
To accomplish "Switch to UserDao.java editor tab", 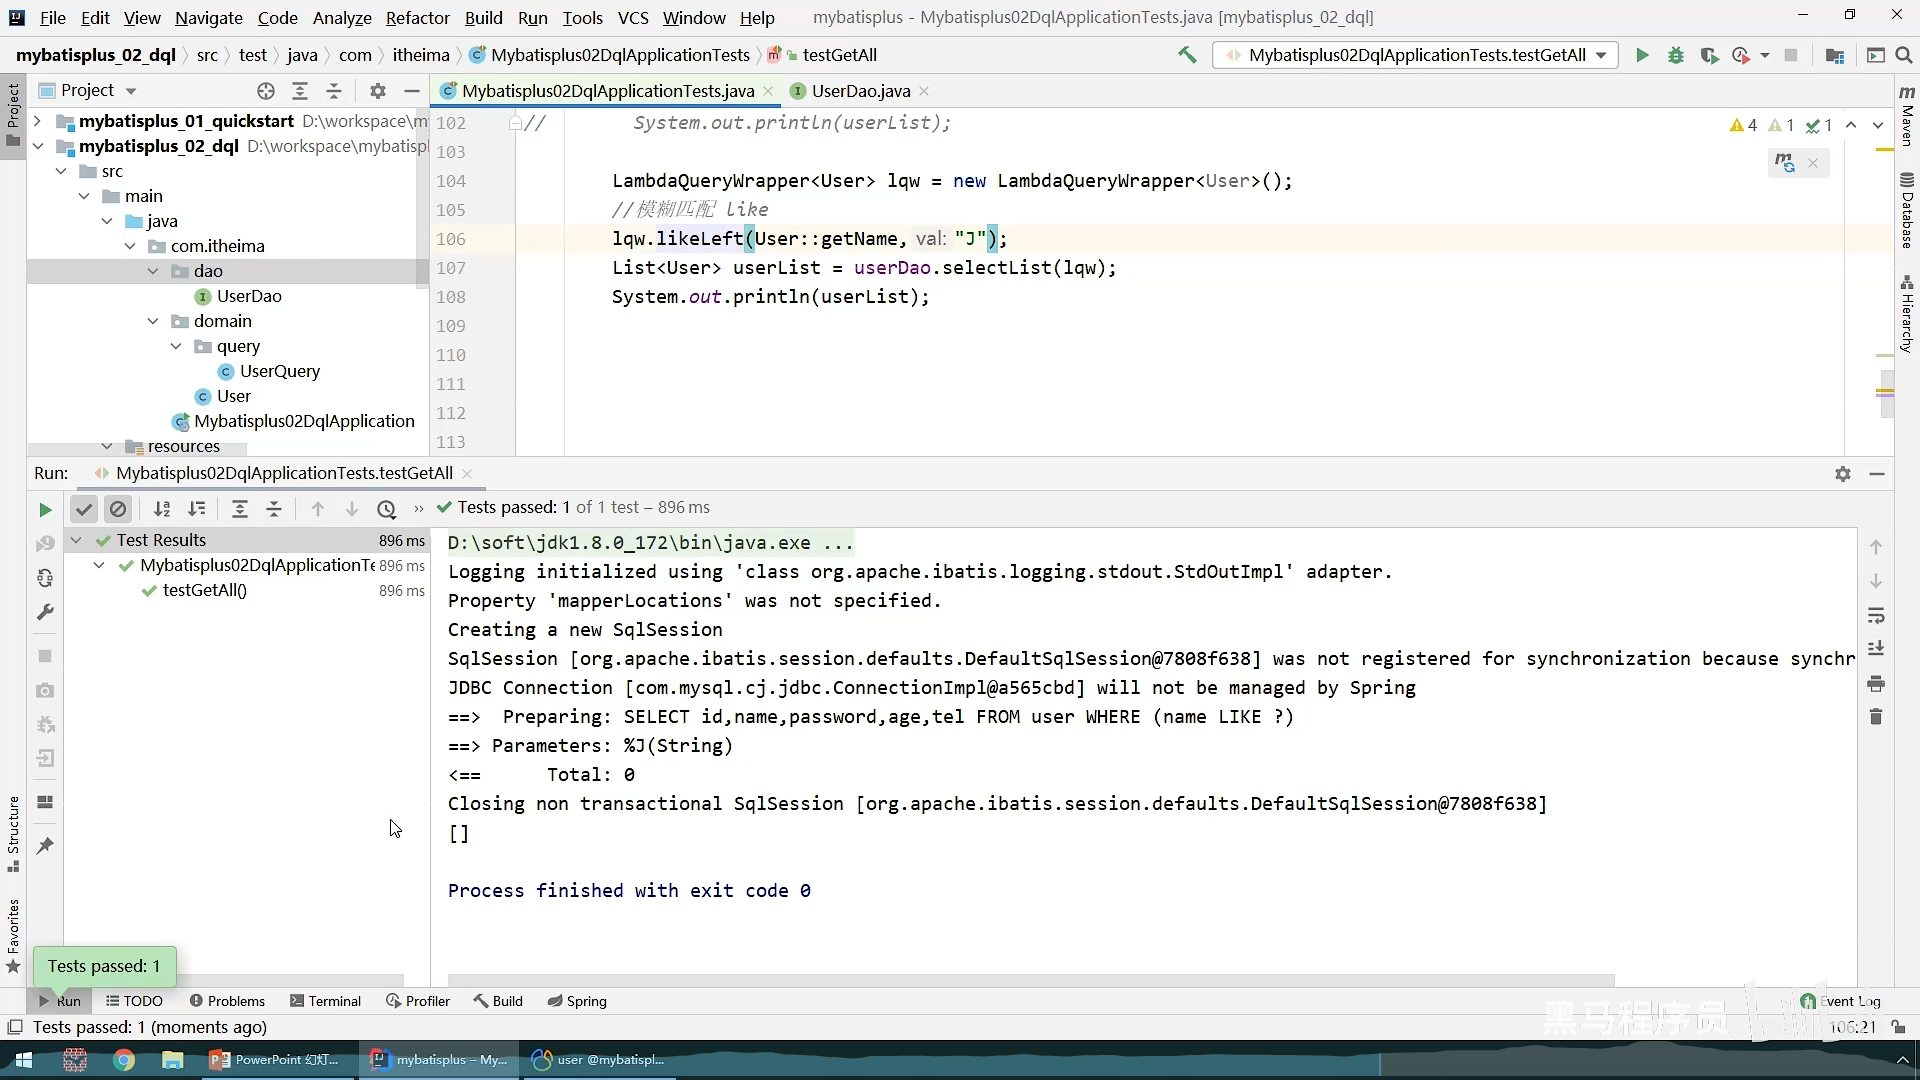I will tap(860, 91).
